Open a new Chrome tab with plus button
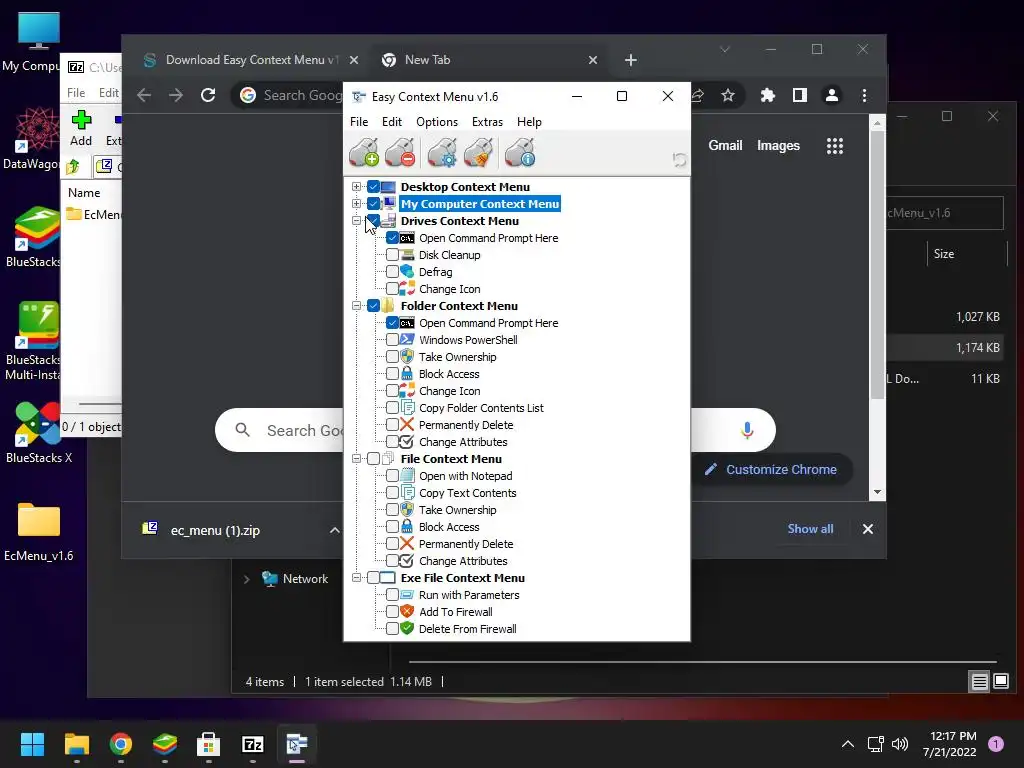The width and height of the screenshot is (1024, 768). click(x=630, y=60)
